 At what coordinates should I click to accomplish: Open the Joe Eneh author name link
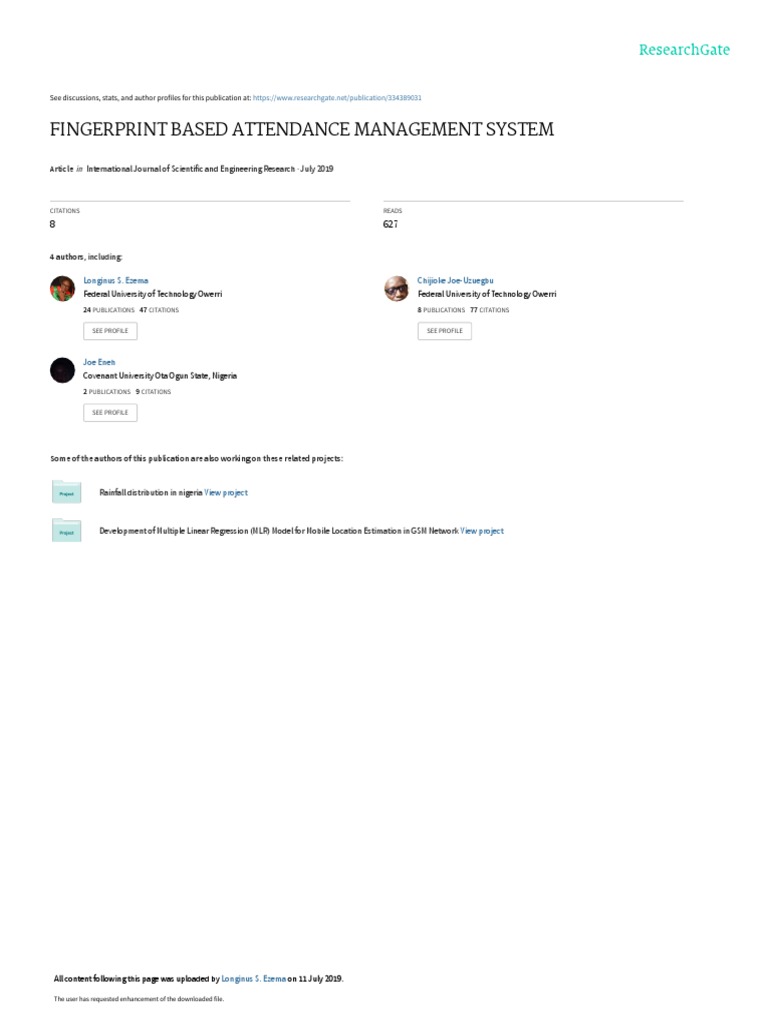tap(99, 362)
